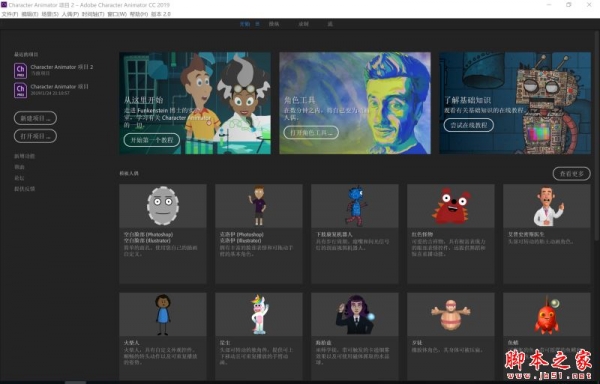Click the 打开项目 button
Image resolution: width=600 pixels, height=384 pixels.
click(x=36, y=136)
